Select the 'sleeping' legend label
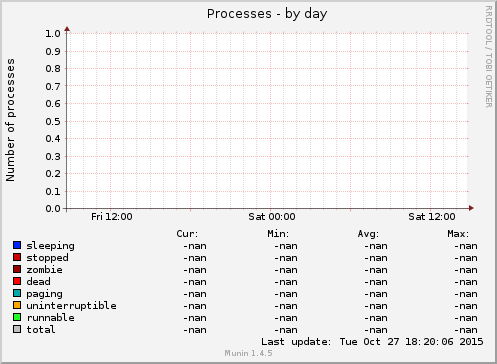 50,246
